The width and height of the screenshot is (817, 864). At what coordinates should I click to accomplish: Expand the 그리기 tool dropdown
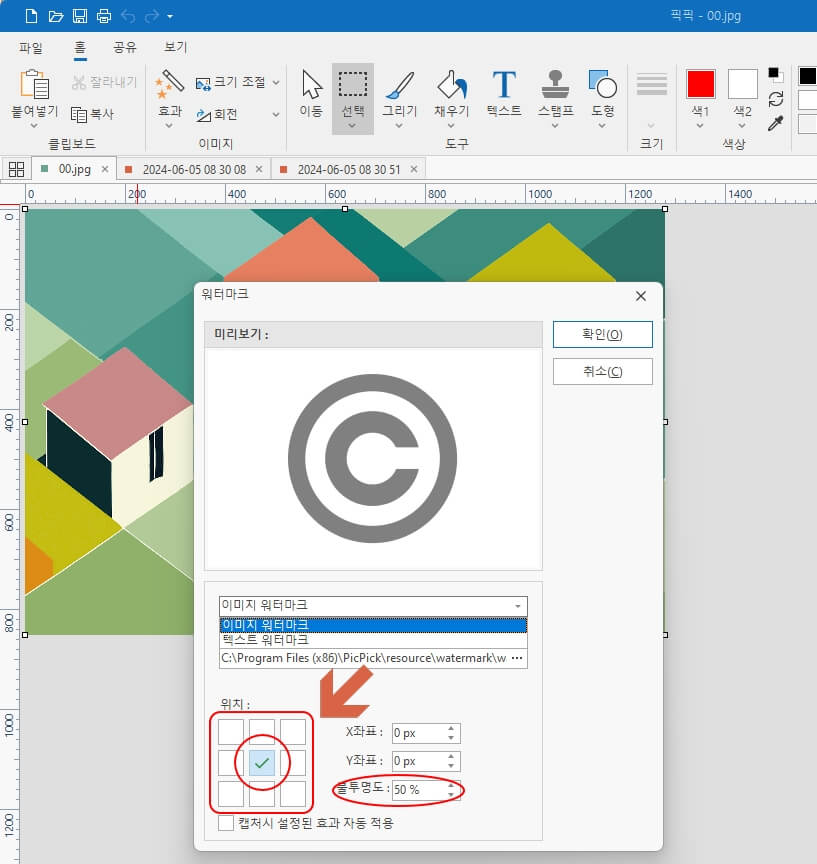(399, 126)
